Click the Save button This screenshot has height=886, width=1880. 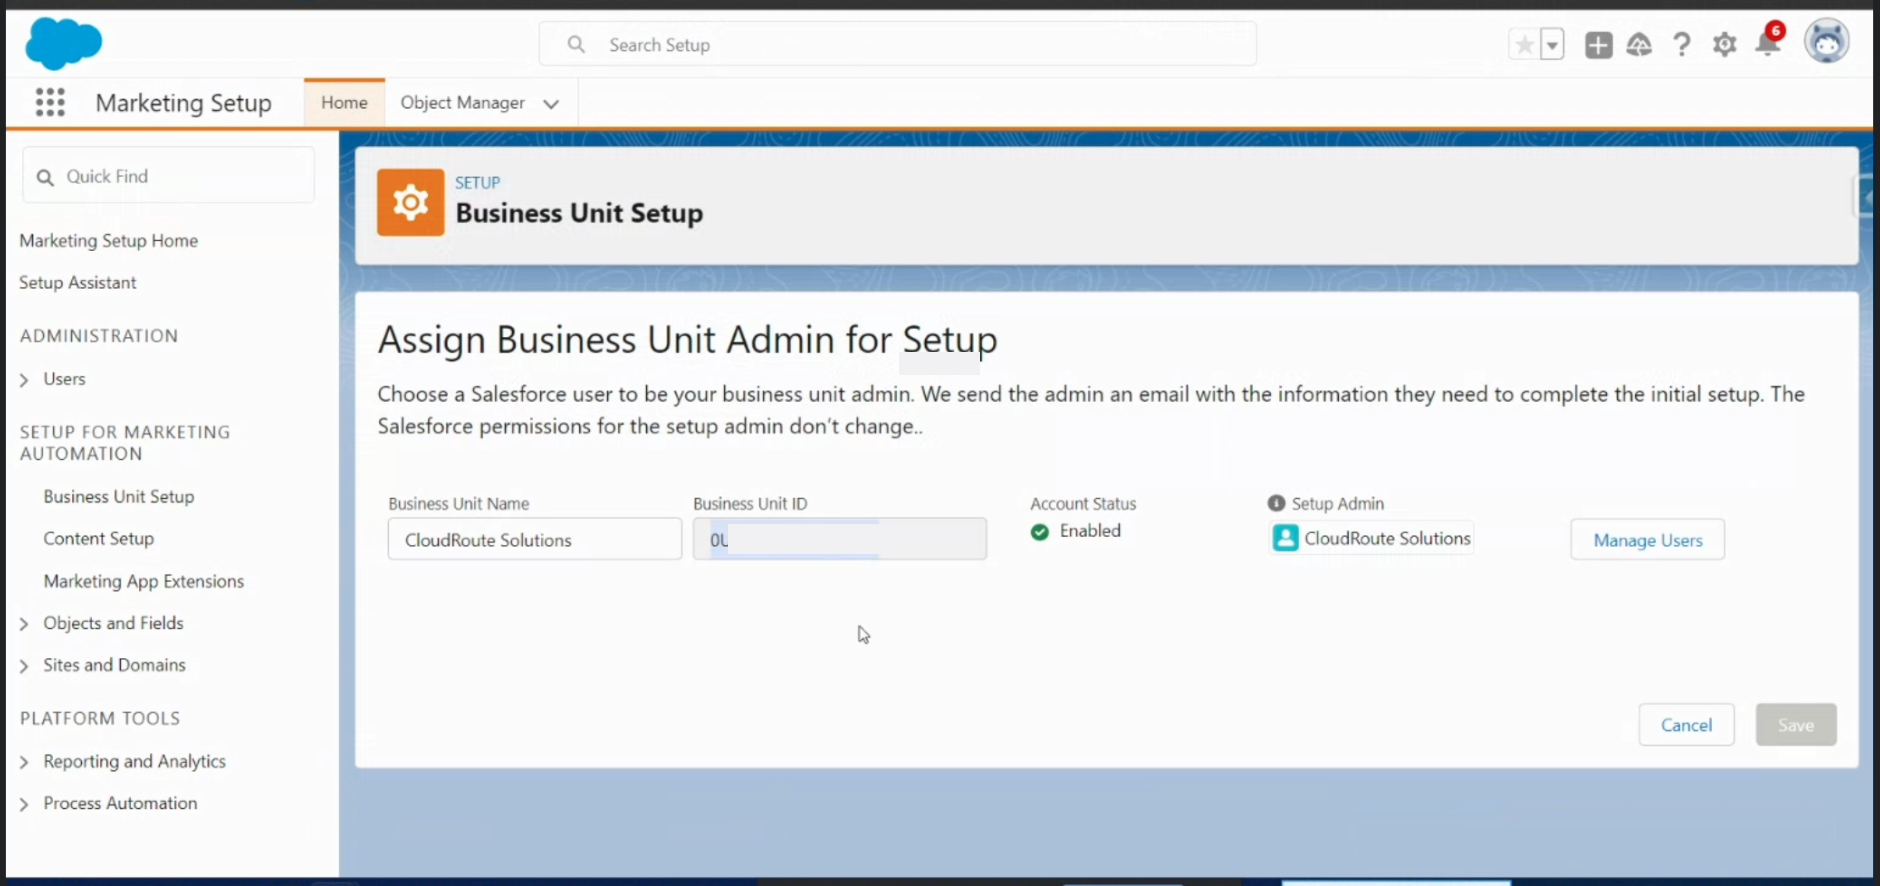point(1796,725)
